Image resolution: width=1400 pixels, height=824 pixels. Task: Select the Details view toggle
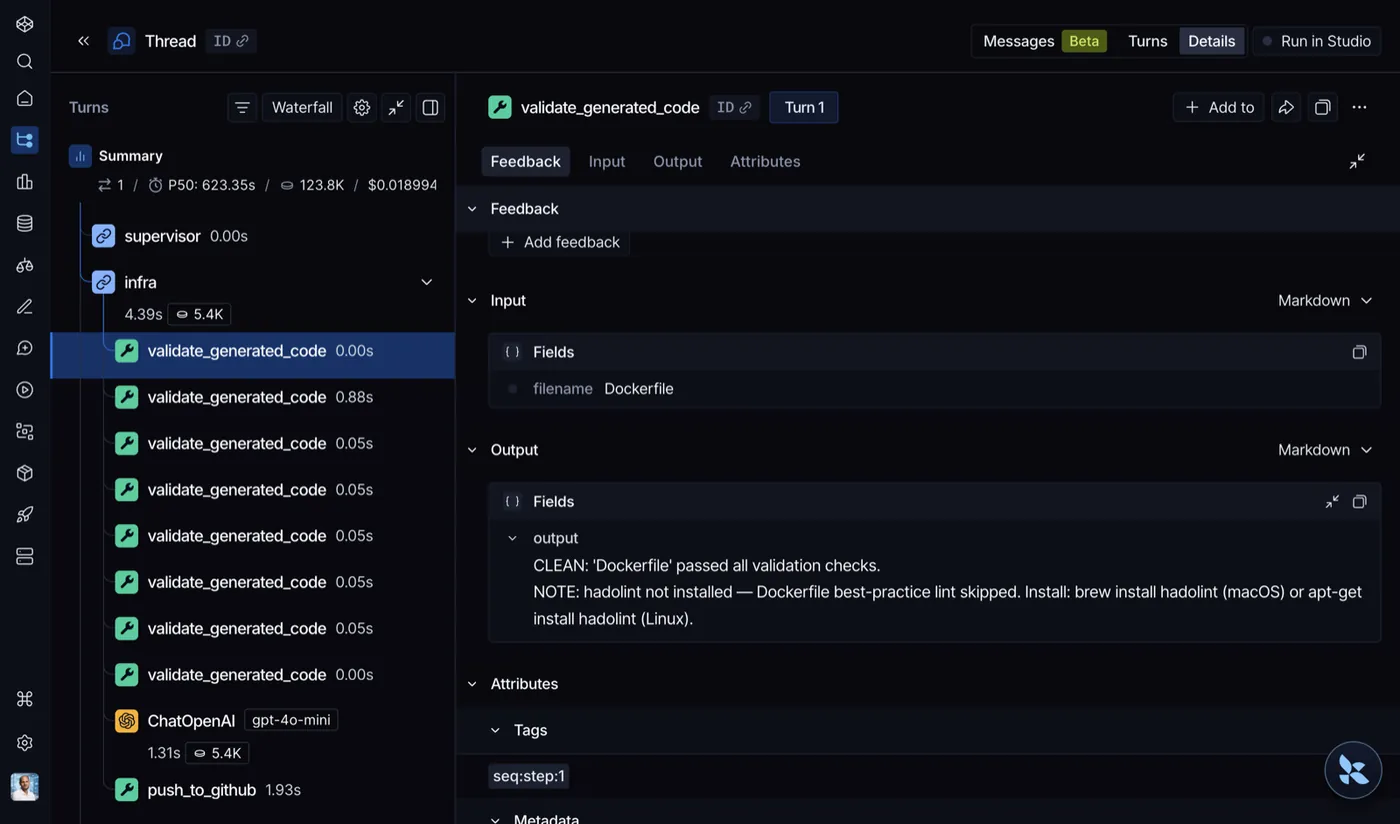coord(1211,41)
